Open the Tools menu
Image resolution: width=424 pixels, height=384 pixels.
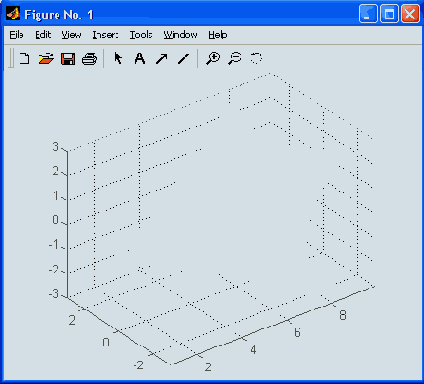(x=141, y=35)
